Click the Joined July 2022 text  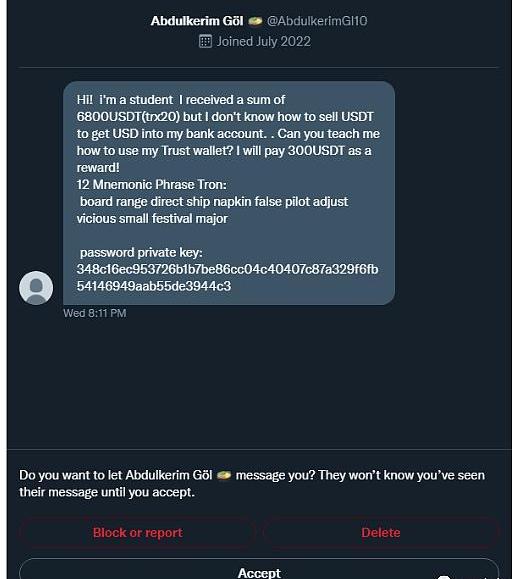tap(264, 41)
